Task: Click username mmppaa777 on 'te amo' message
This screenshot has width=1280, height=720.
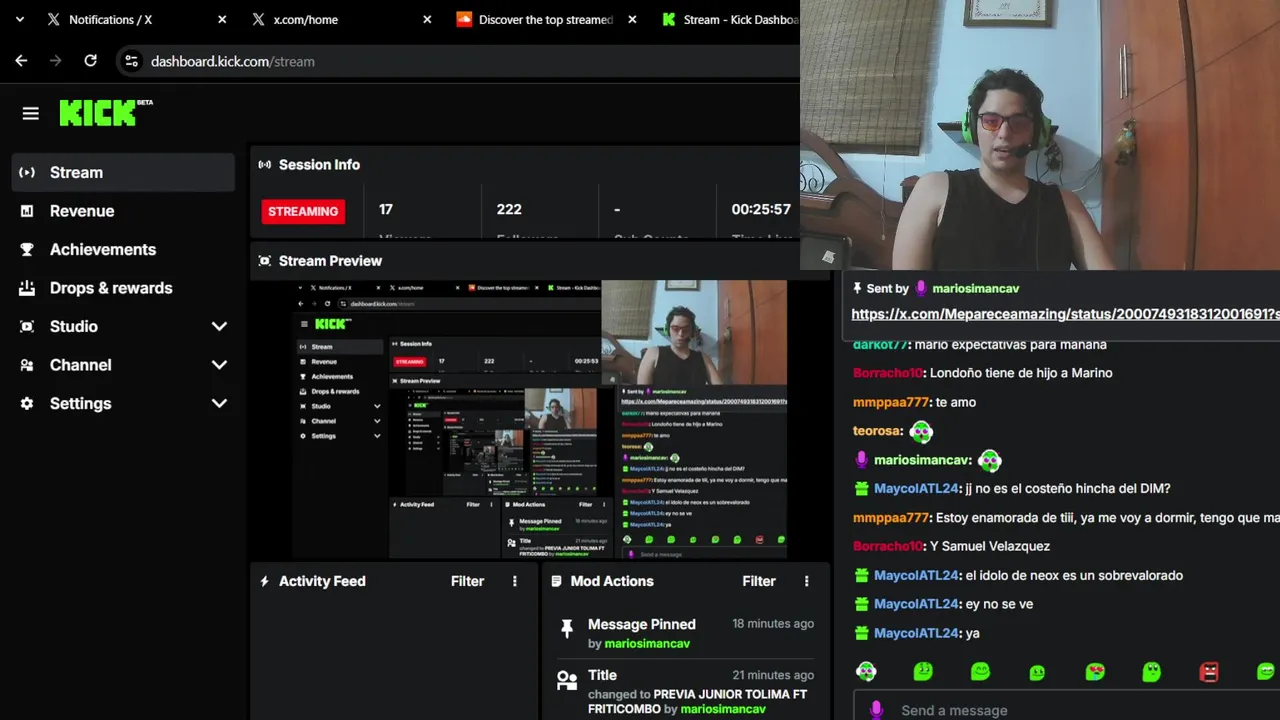Action: coord(891,402)
